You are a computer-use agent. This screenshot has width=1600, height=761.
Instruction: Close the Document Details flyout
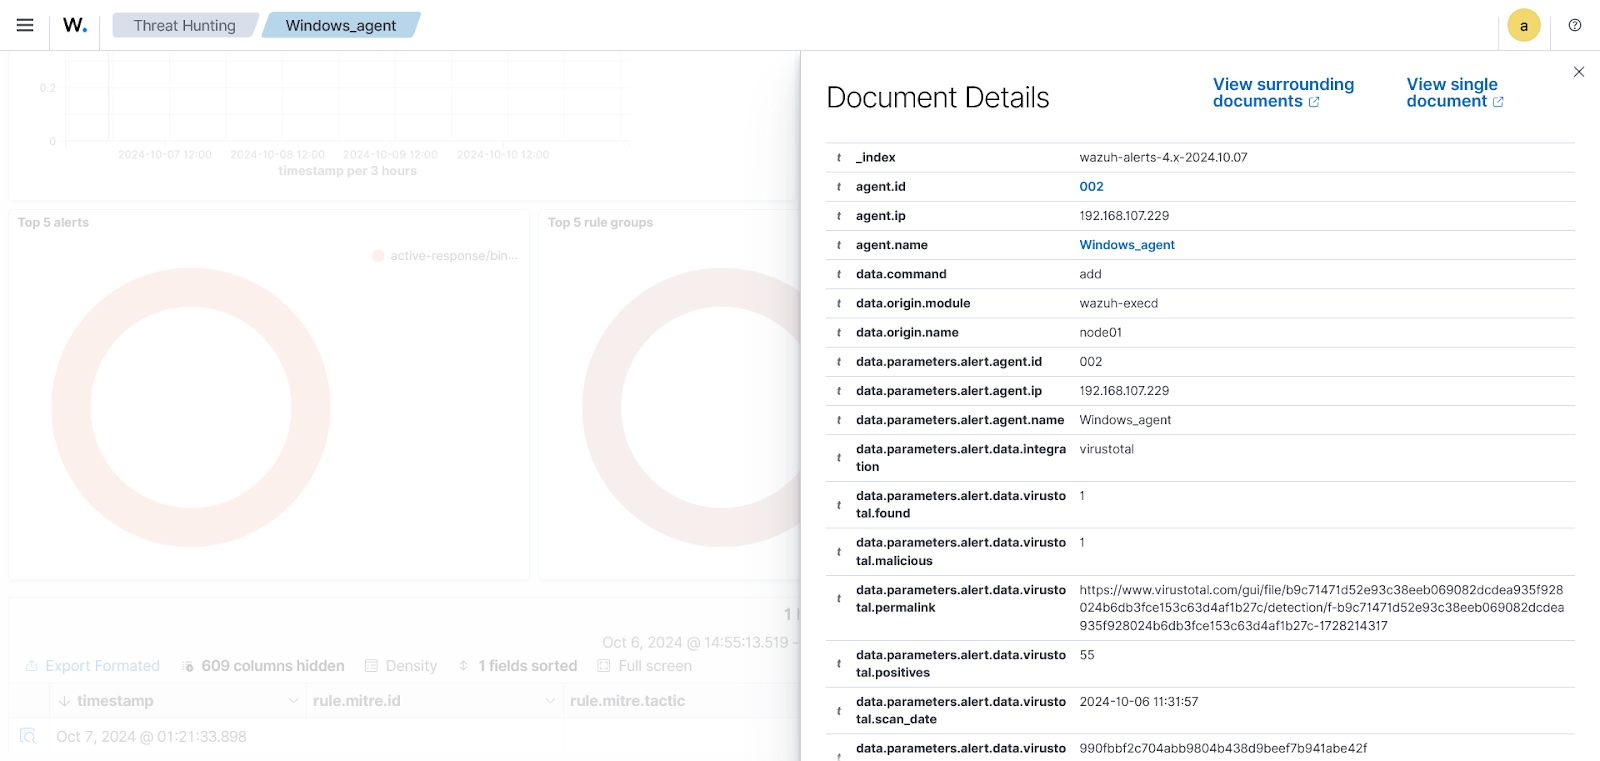point(1579,72)
